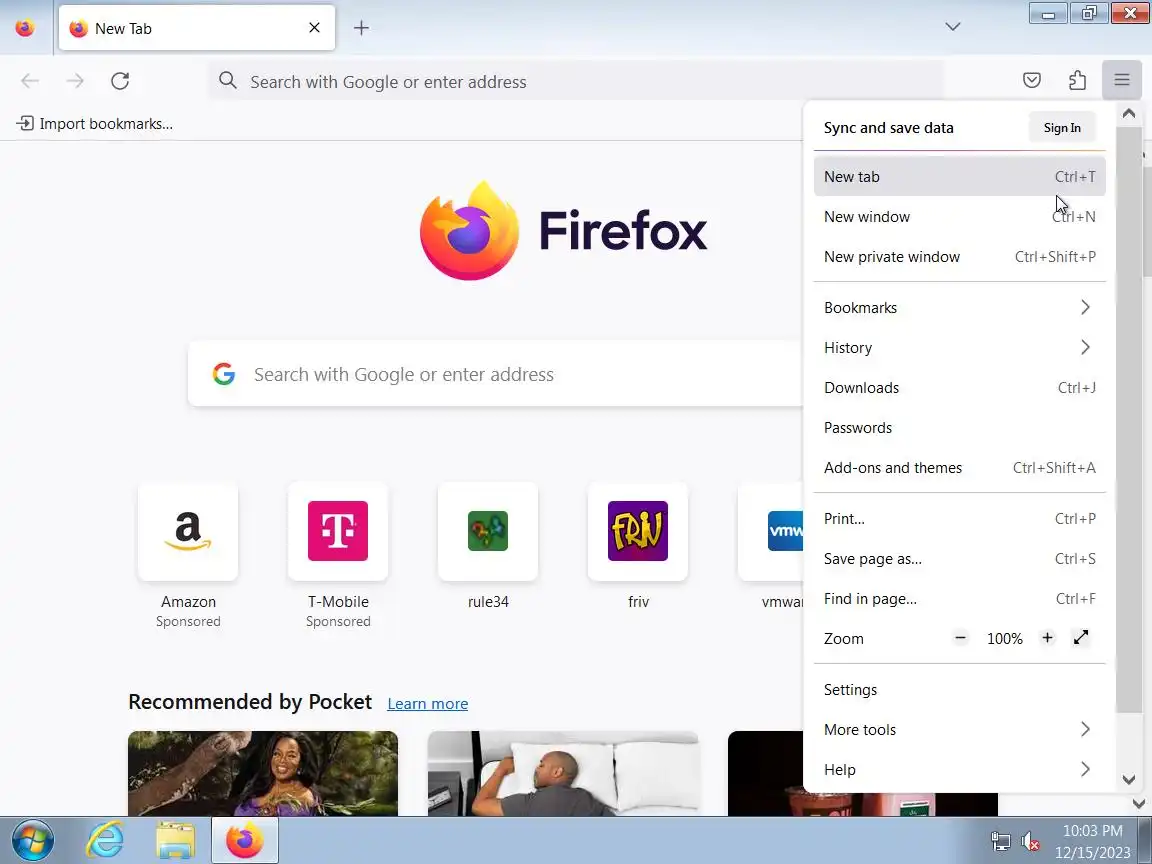Close the New Tab tab
The image size is (1152, 864).
pos(314,28)
